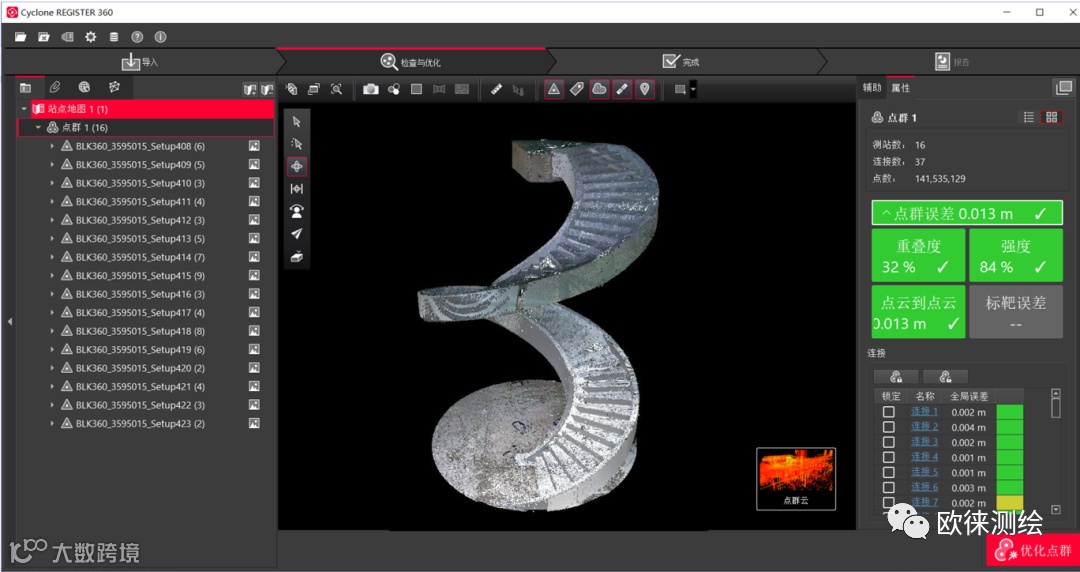
Task: Select the bottom tool in vertical toolbar
Action: (x=297, y=256)
